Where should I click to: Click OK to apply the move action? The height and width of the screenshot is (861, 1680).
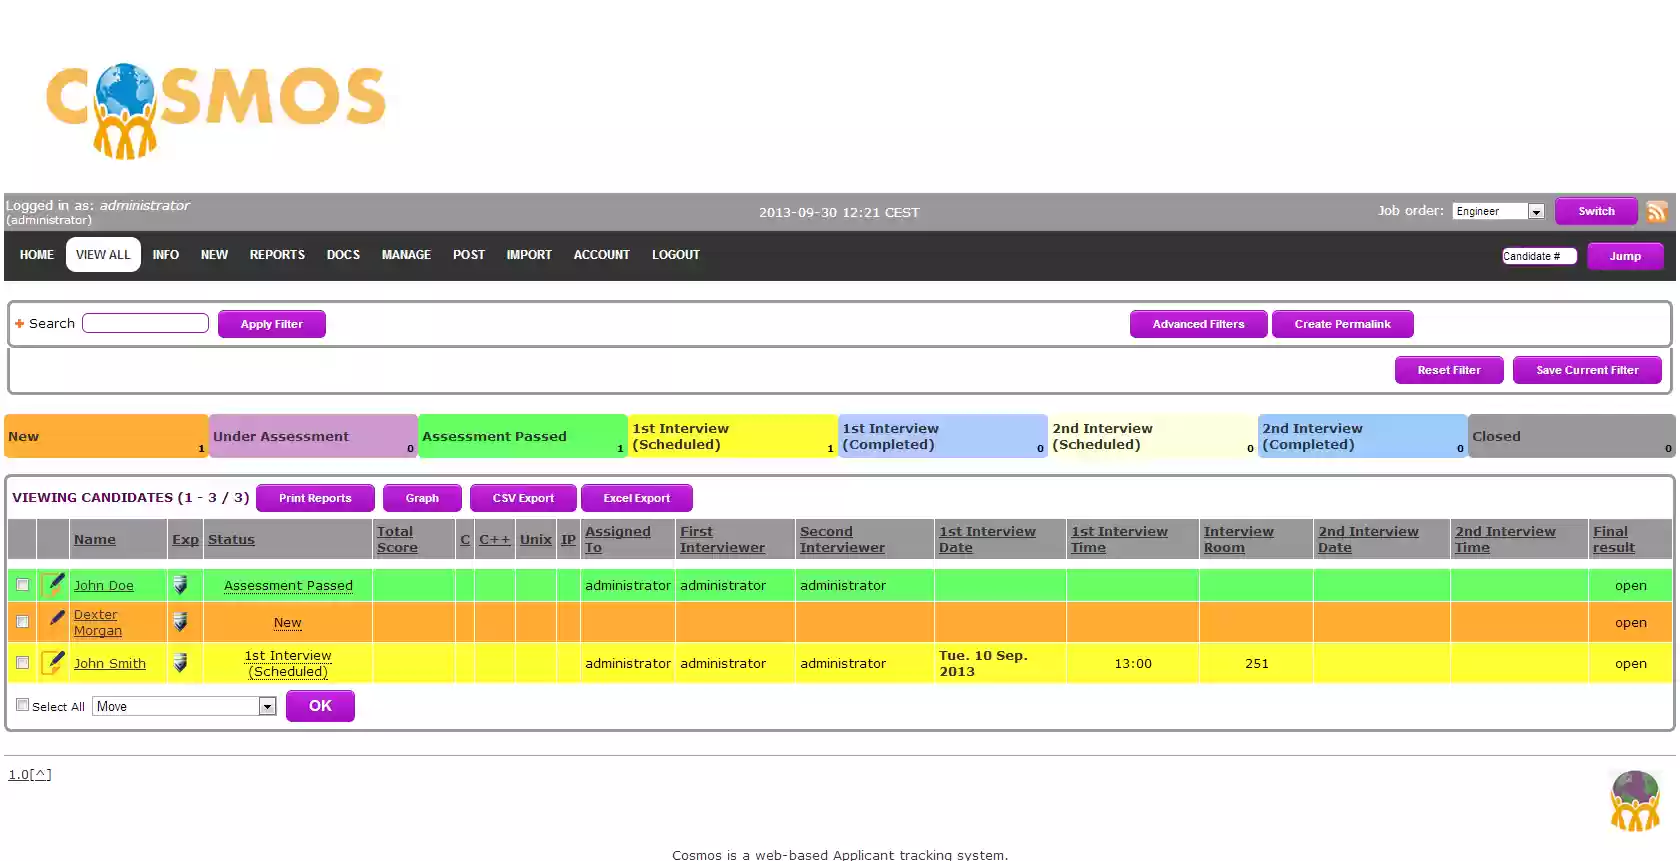320,706
